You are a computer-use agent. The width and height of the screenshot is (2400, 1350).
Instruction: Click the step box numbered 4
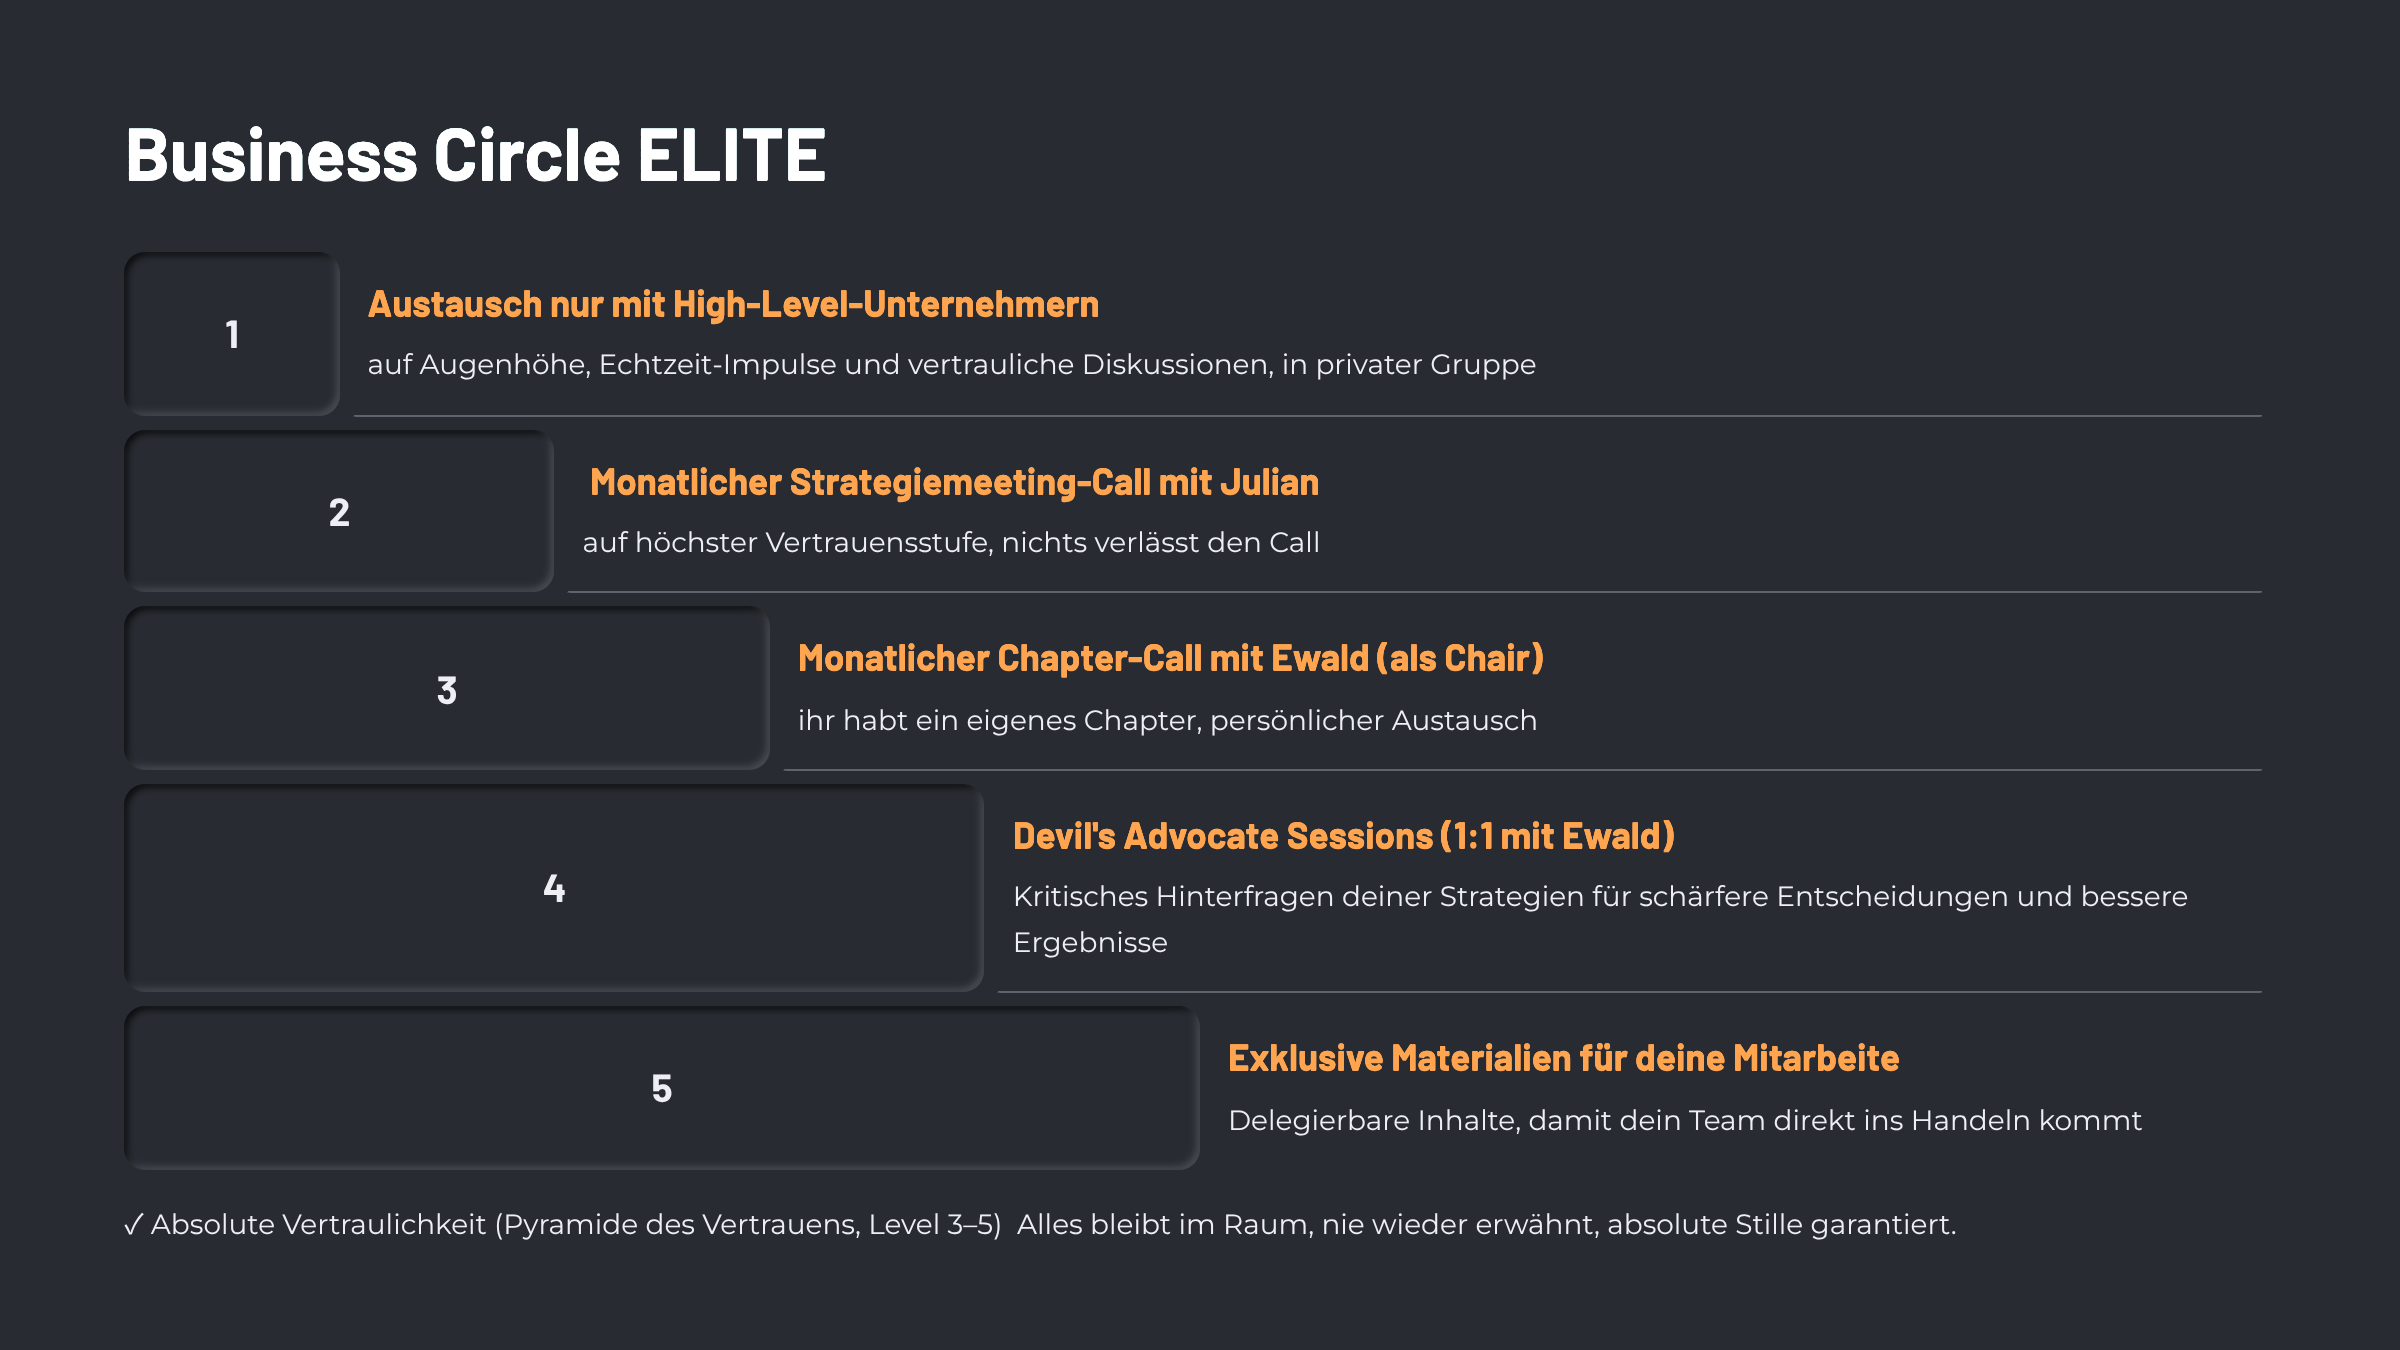[x=554, y=888]
